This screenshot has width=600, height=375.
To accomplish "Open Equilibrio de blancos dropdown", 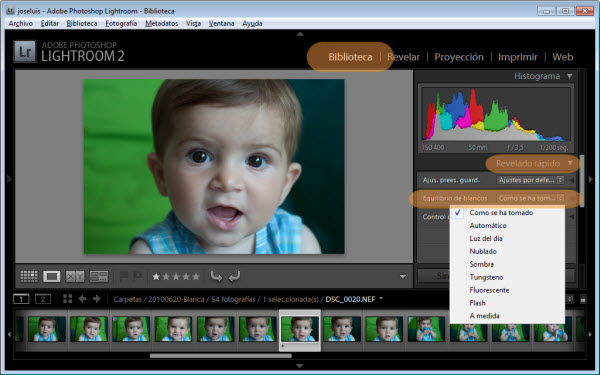I will pyautogui.click(x=530, y=198).
